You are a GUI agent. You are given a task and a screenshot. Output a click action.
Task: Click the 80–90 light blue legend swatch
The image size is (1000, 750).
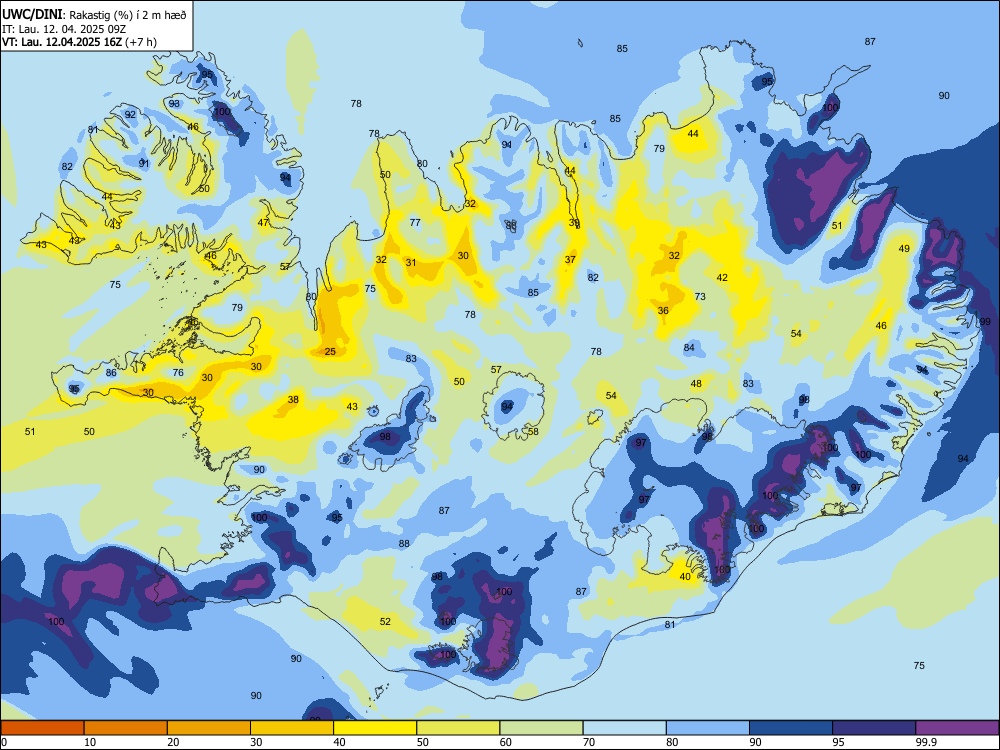(x=707, y=728)
